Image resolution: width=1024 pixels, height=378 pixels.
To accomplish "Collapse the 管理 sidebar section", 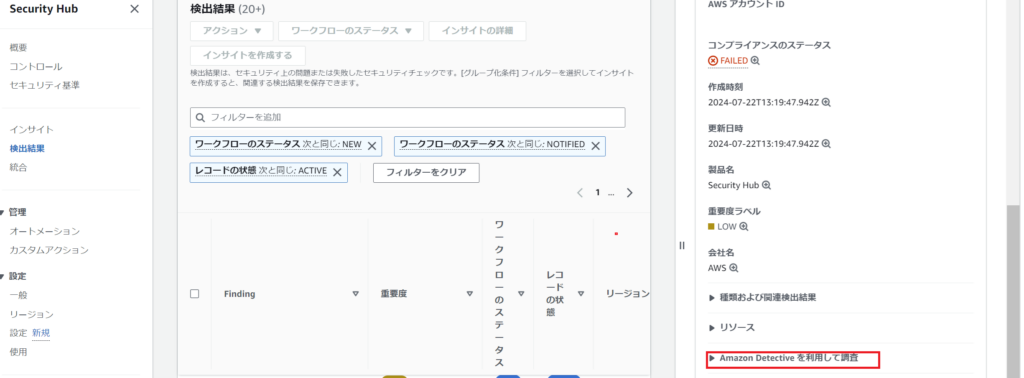I will tap(3, 213).
